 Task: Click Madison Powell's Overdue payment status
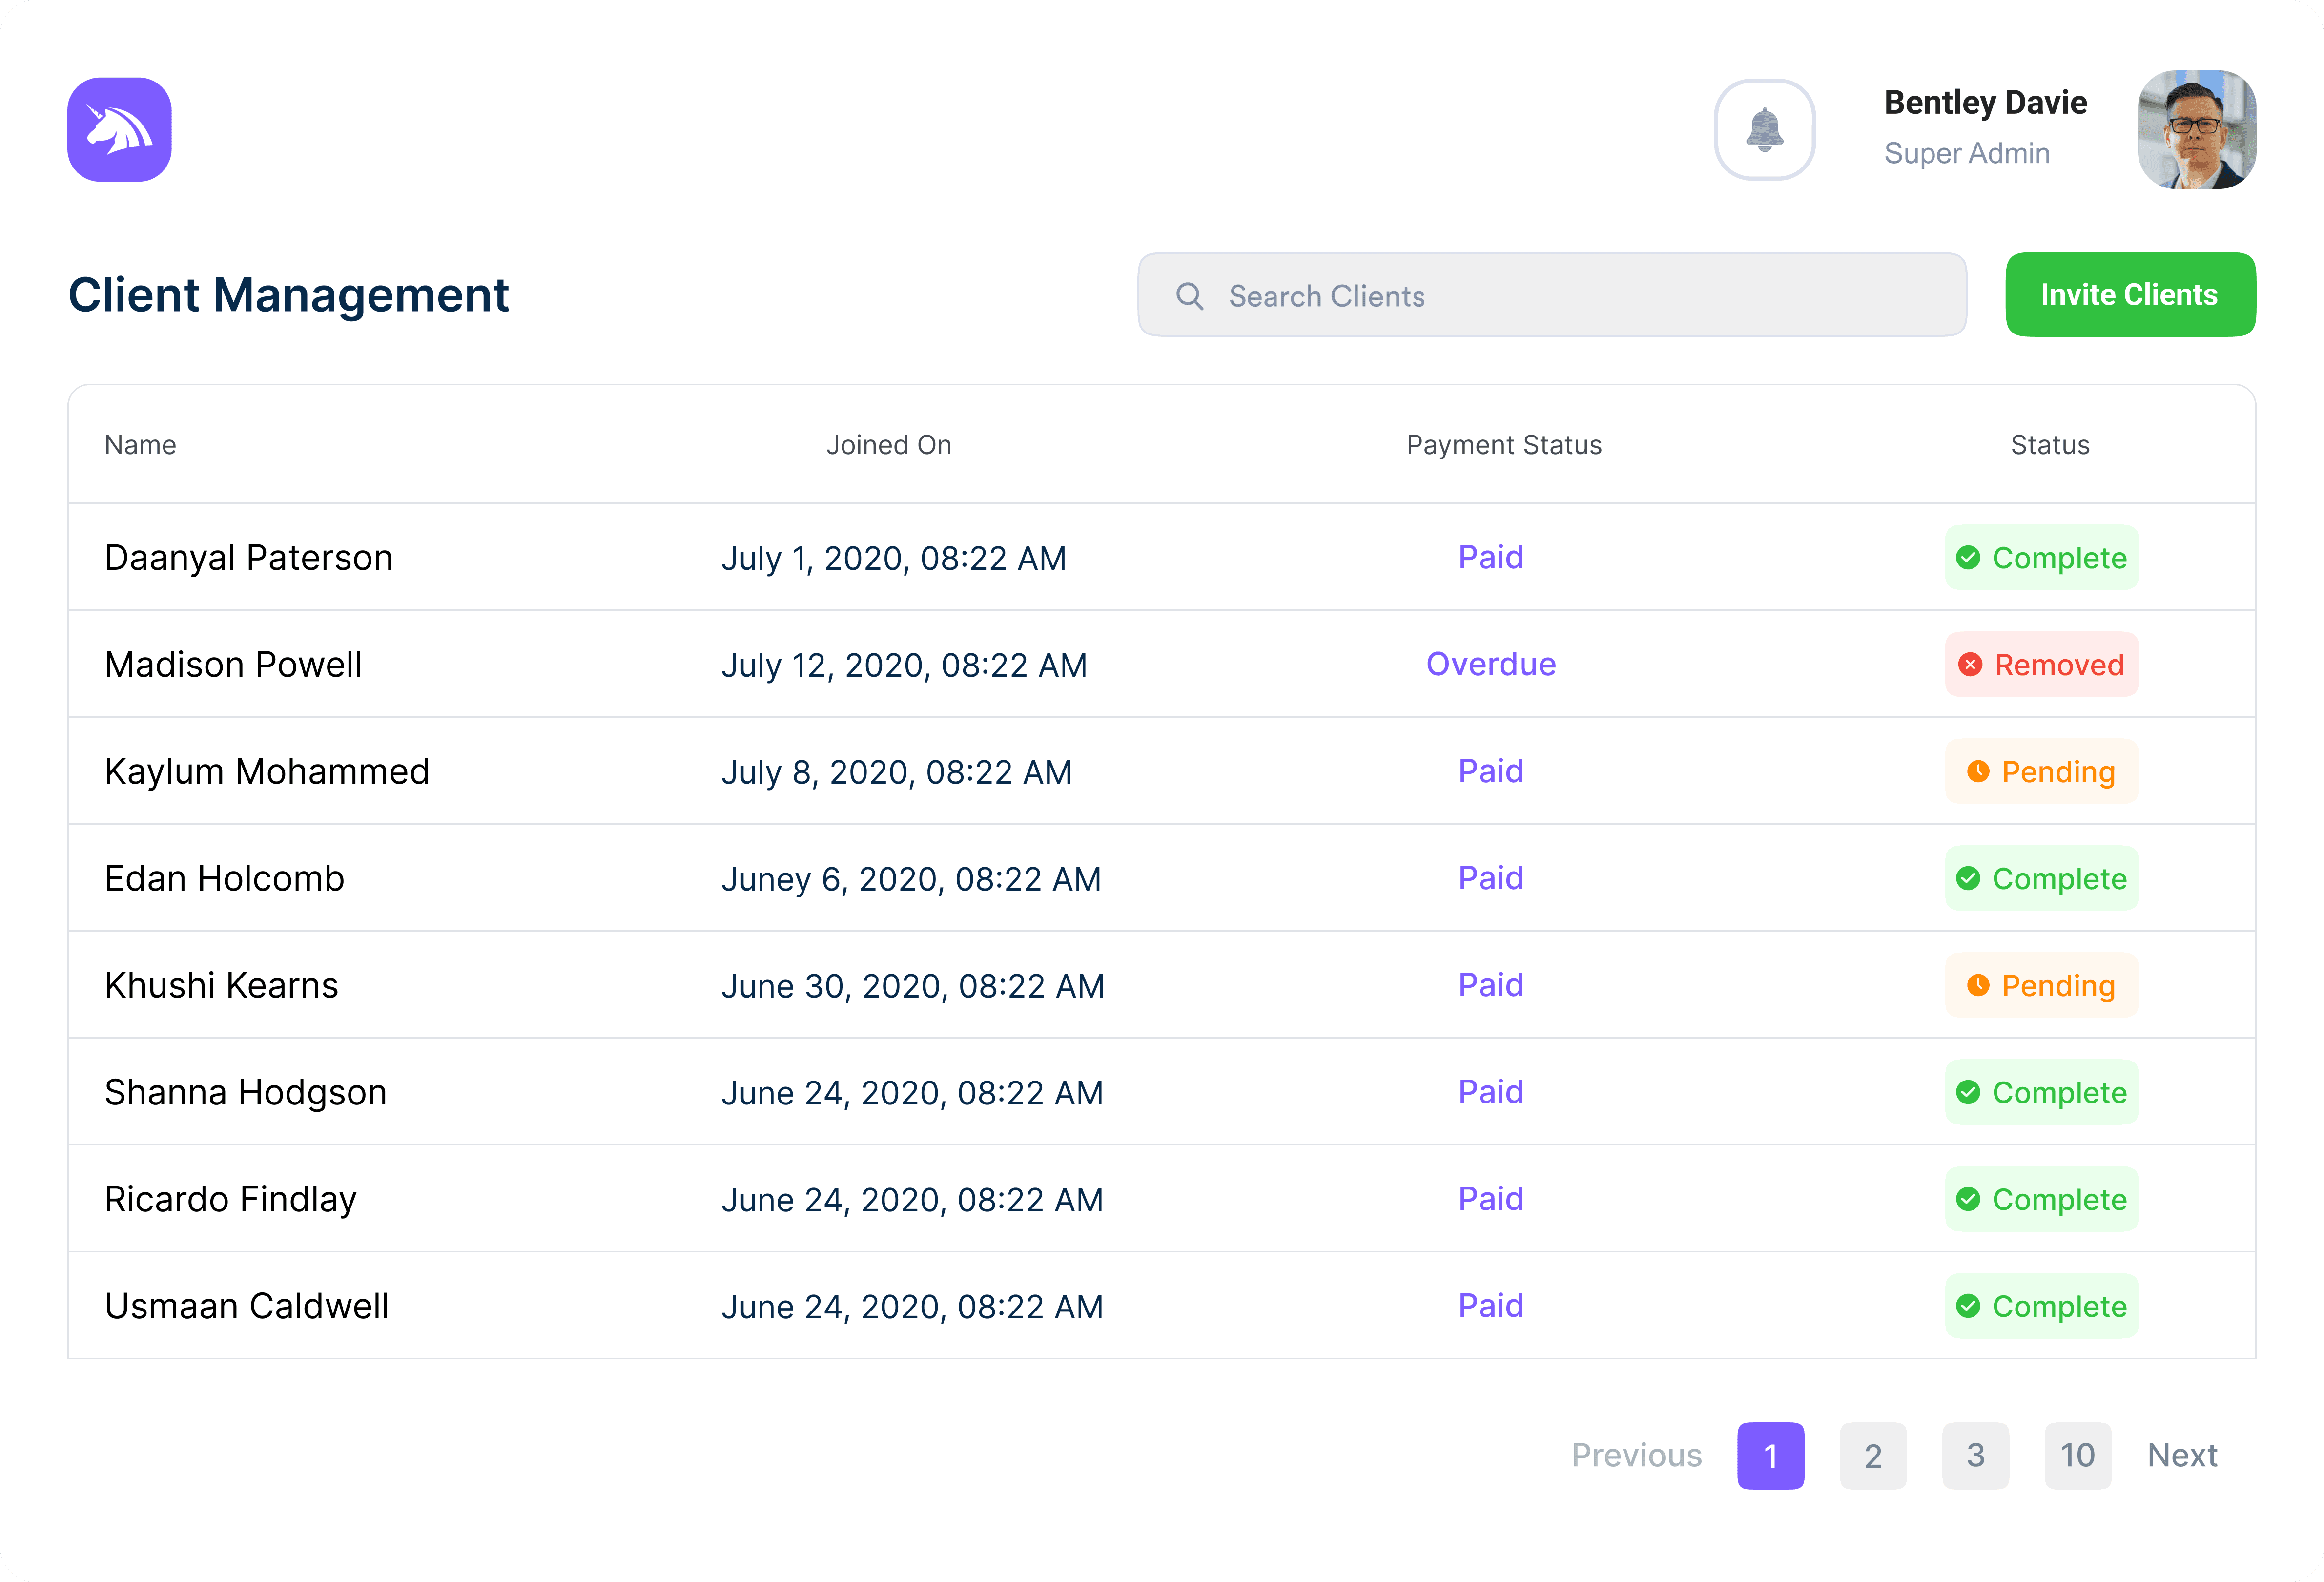coord(1490,664)
